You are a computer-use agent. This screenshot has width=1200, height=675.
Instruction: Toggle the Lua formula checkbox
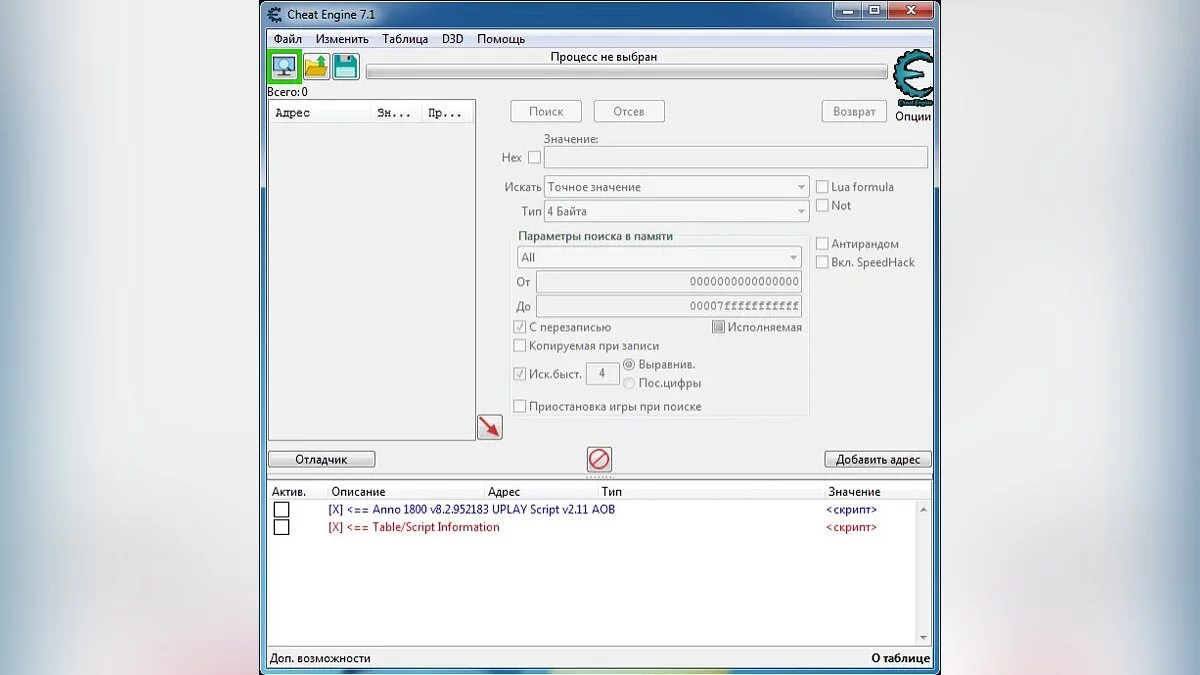822,187
